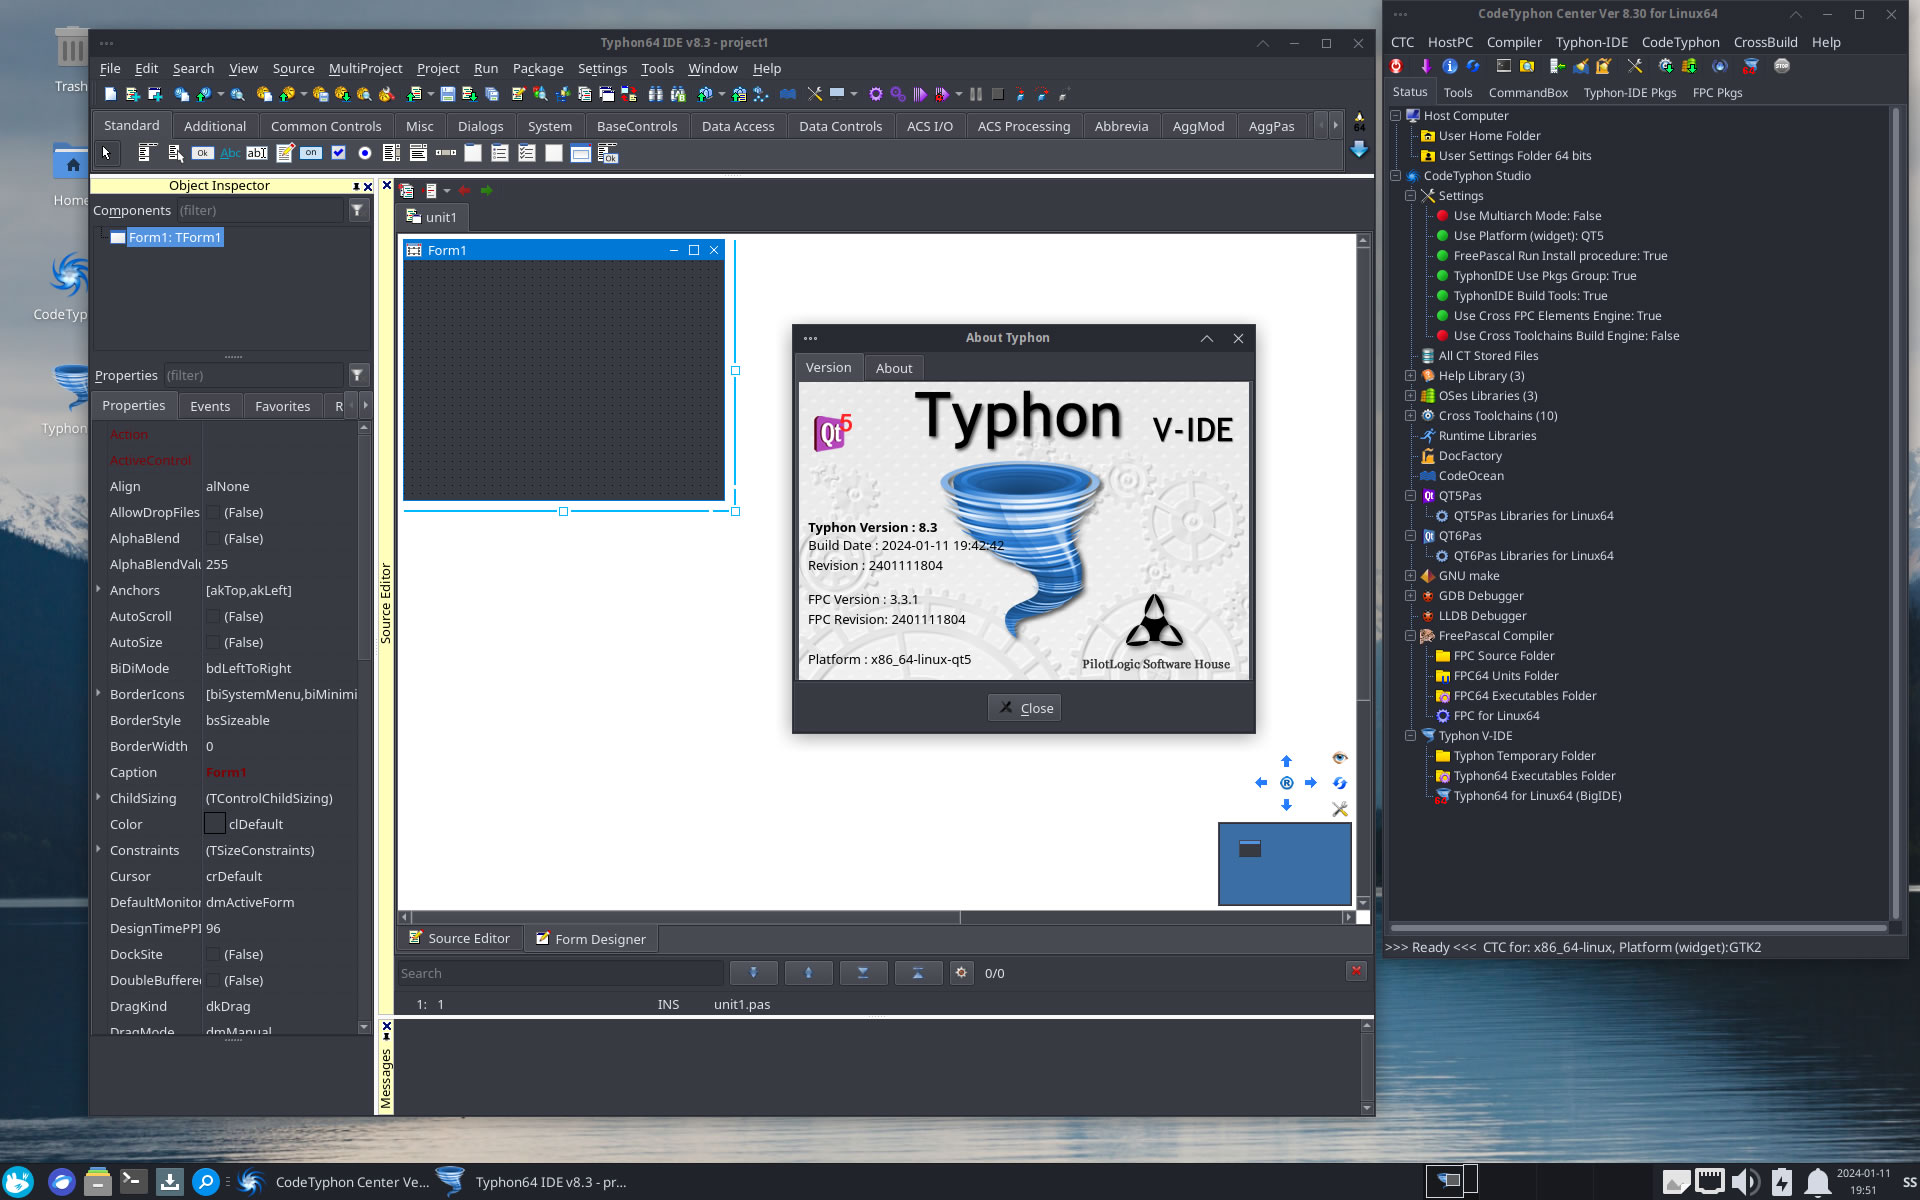This screenshot has height=1200, width=1920.
Task: Expand OSes Libraries (3) tree node
Action: (1410, 396)
